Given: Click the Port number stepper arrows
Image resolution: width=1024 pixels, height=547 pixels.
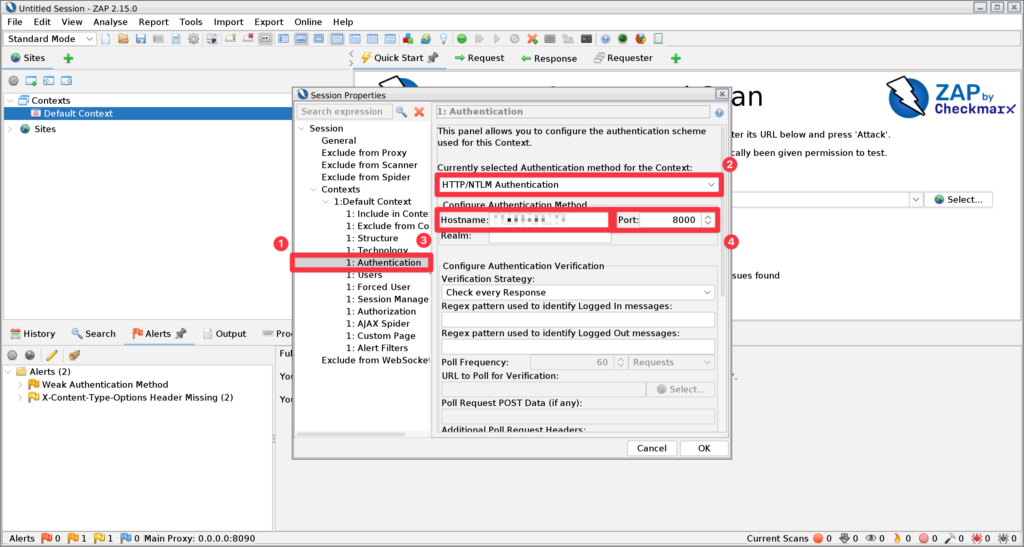Looking at the screenshot, I should point(708,220).
